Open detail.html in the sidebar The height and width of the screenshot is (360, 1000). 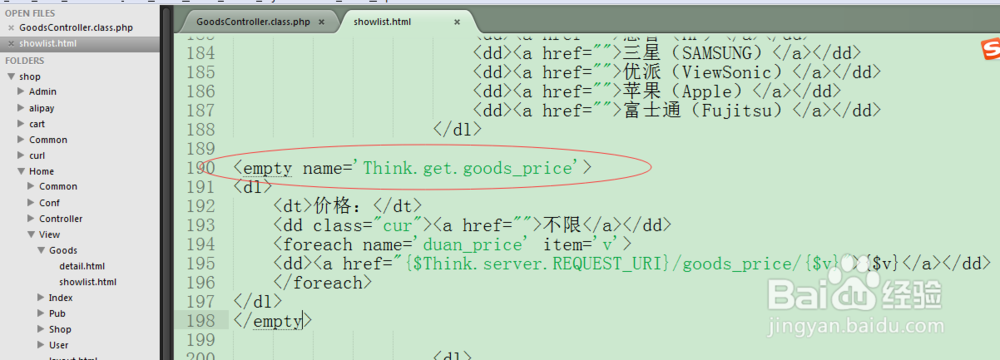click(x=82, y=266)
